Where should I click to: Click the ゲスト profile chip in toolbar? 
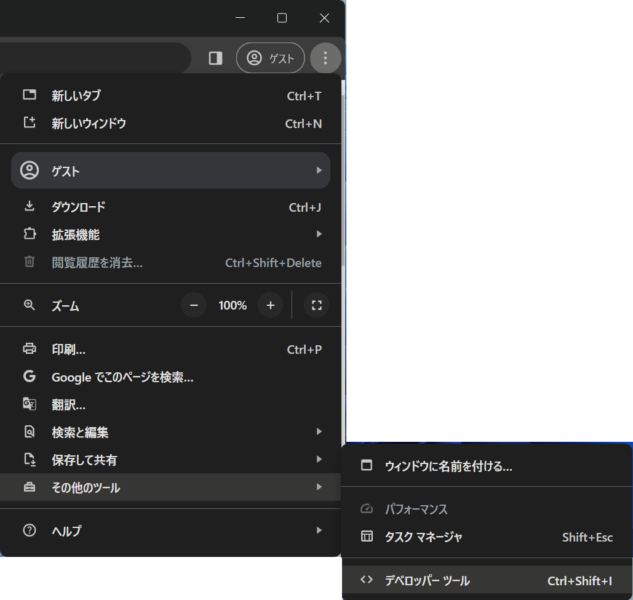270,58
